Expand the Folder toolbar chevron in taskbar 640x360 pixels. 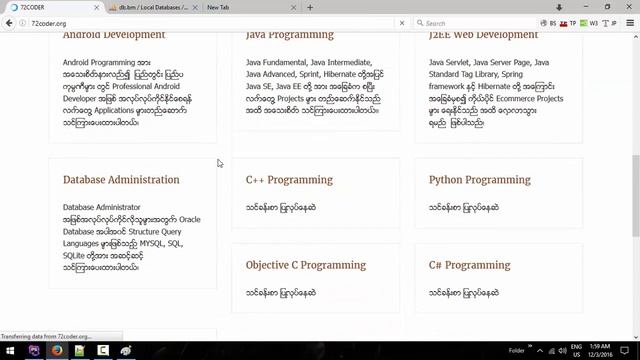[x=530, y=346]
